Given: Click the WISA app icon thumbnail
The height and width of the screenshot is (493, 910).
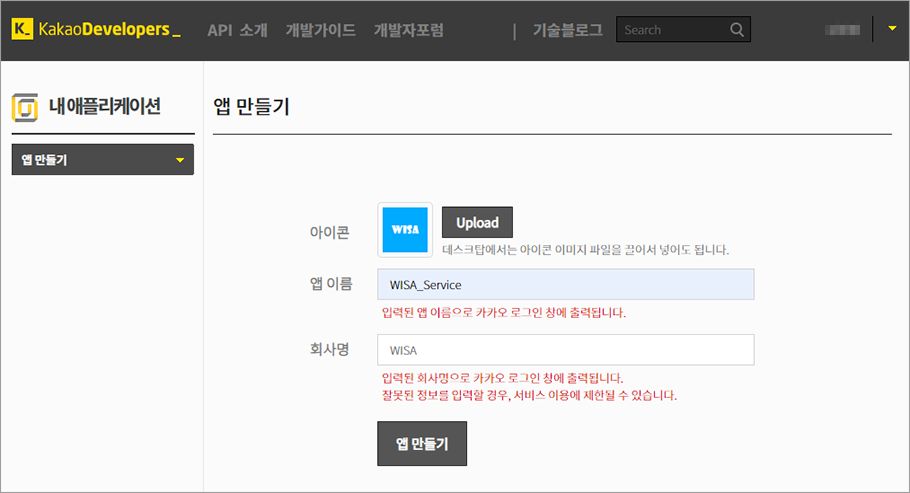Looking at the screenshot, I should 405,230.
